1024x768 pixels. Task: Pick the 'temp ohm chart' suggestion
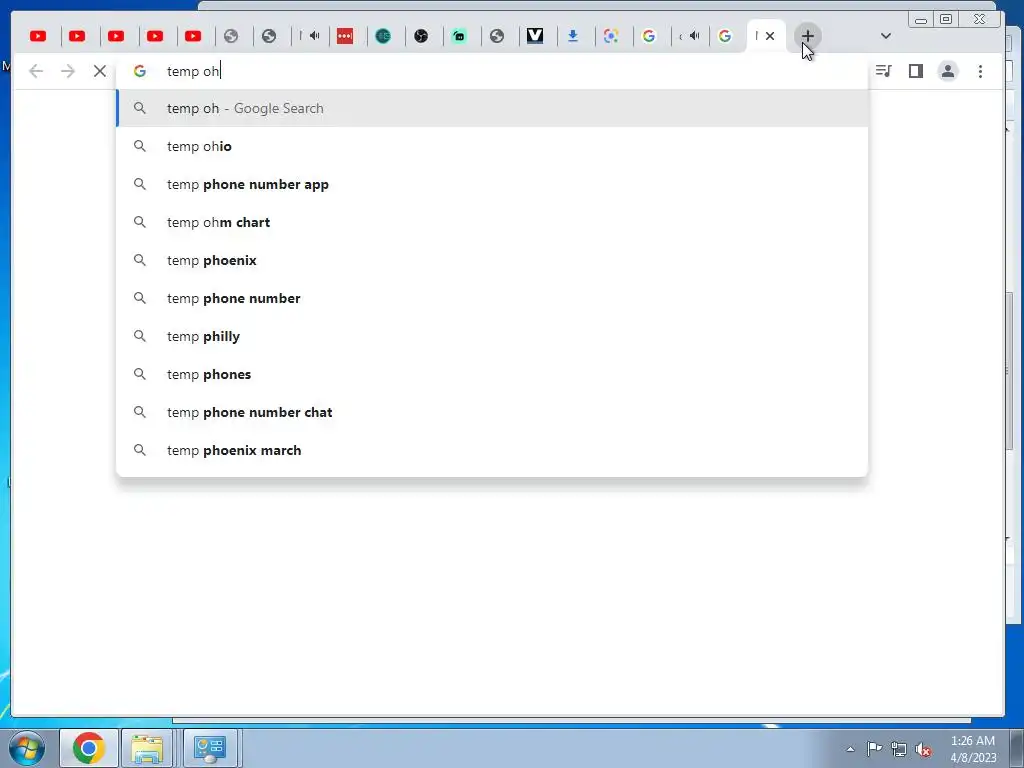tap(492, 222)
